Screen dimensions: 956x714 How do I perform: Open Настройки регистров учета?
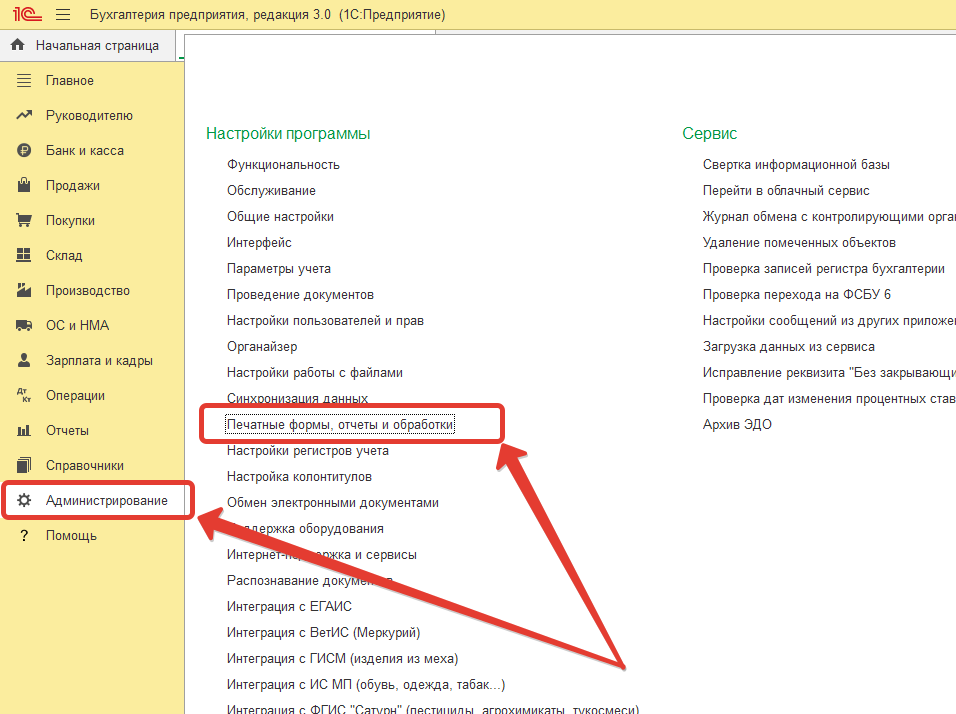308,451
